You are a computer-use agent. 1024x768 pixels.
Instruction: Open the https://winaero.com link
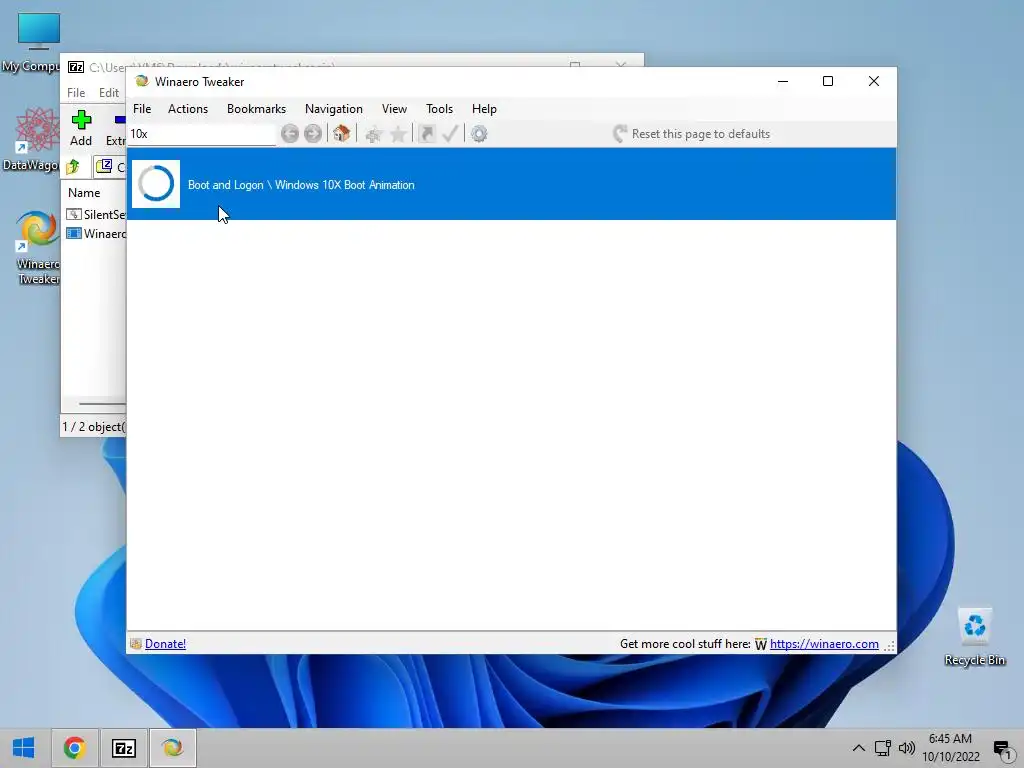[x=824, y=644]
